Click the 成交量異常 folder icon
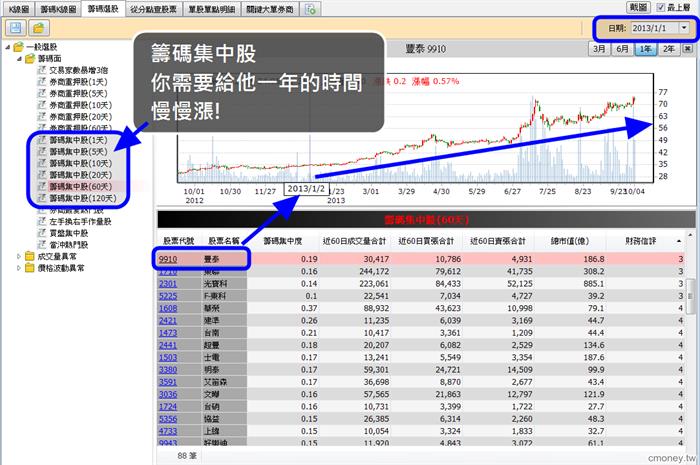The height and width of the screenshot is (465, 700). click(30, 256)
